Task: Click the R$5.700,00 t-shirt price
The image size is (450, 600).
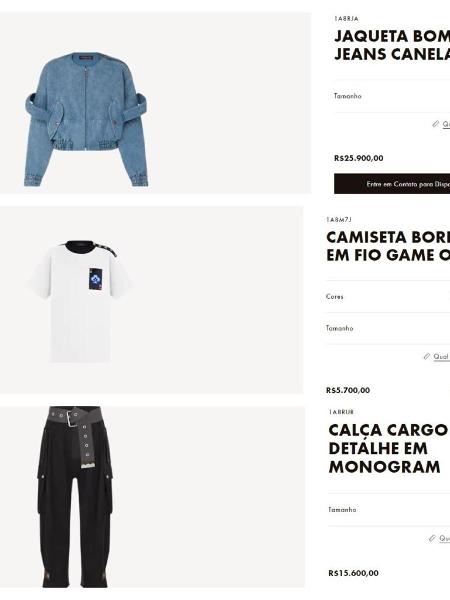Action: click(x=348, y=390)
